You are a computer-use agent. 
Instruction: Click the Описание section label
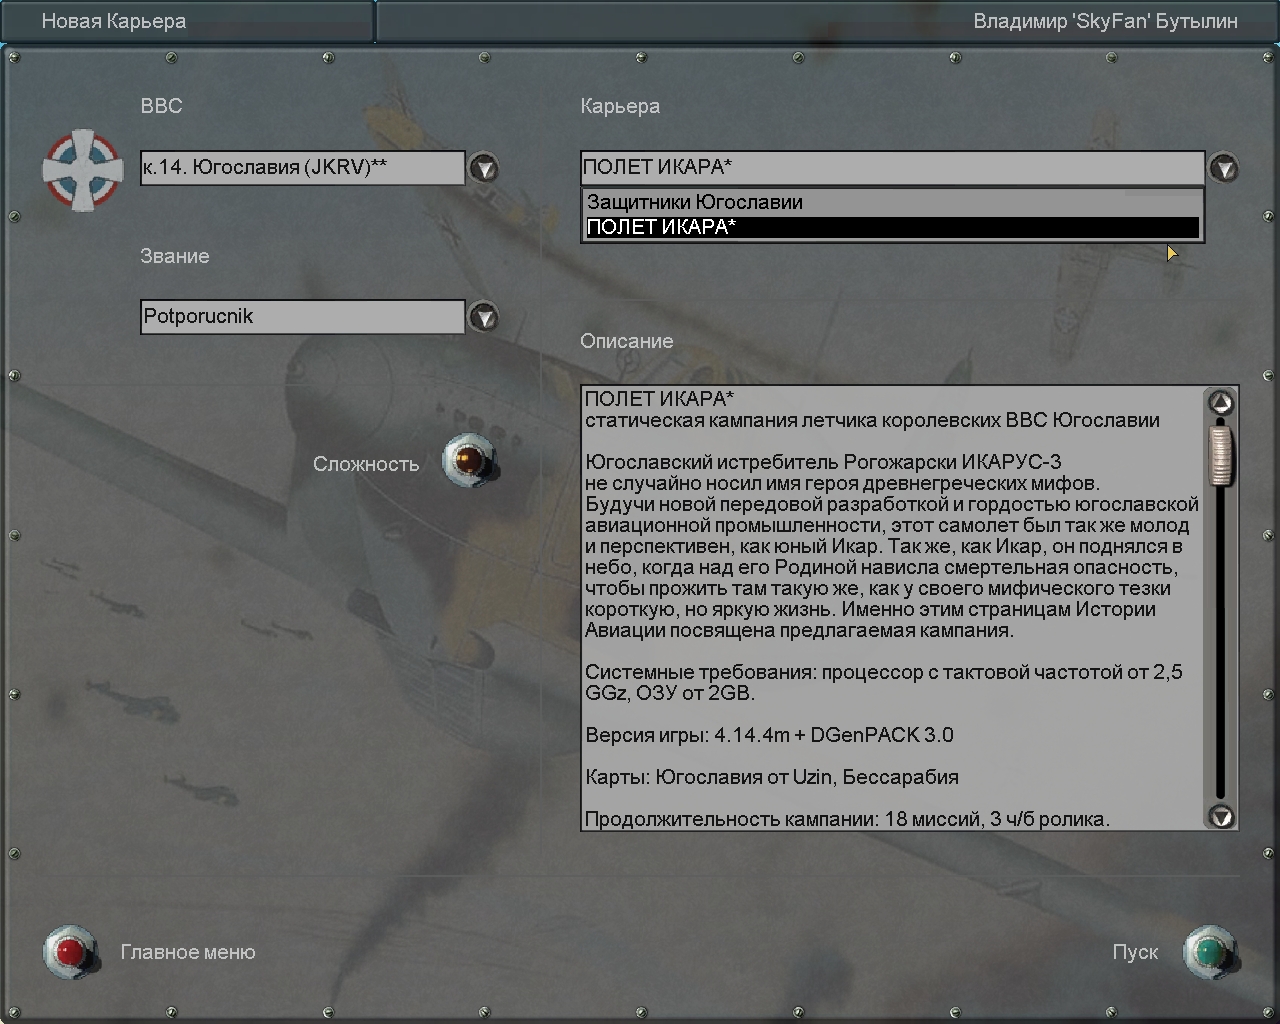pyautogui.click(x=627, y=341)
